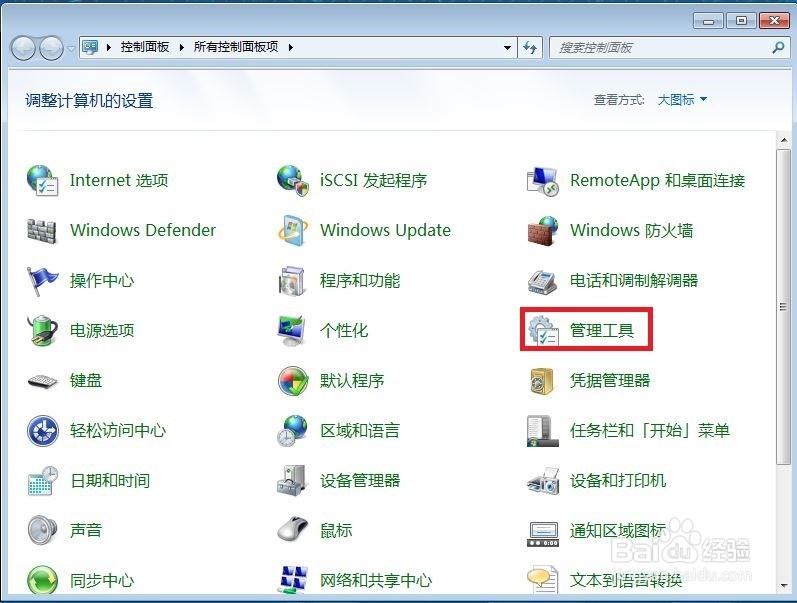Refresh the control panel view
This screenshot has width=797, height=603.
click(530, 48)
